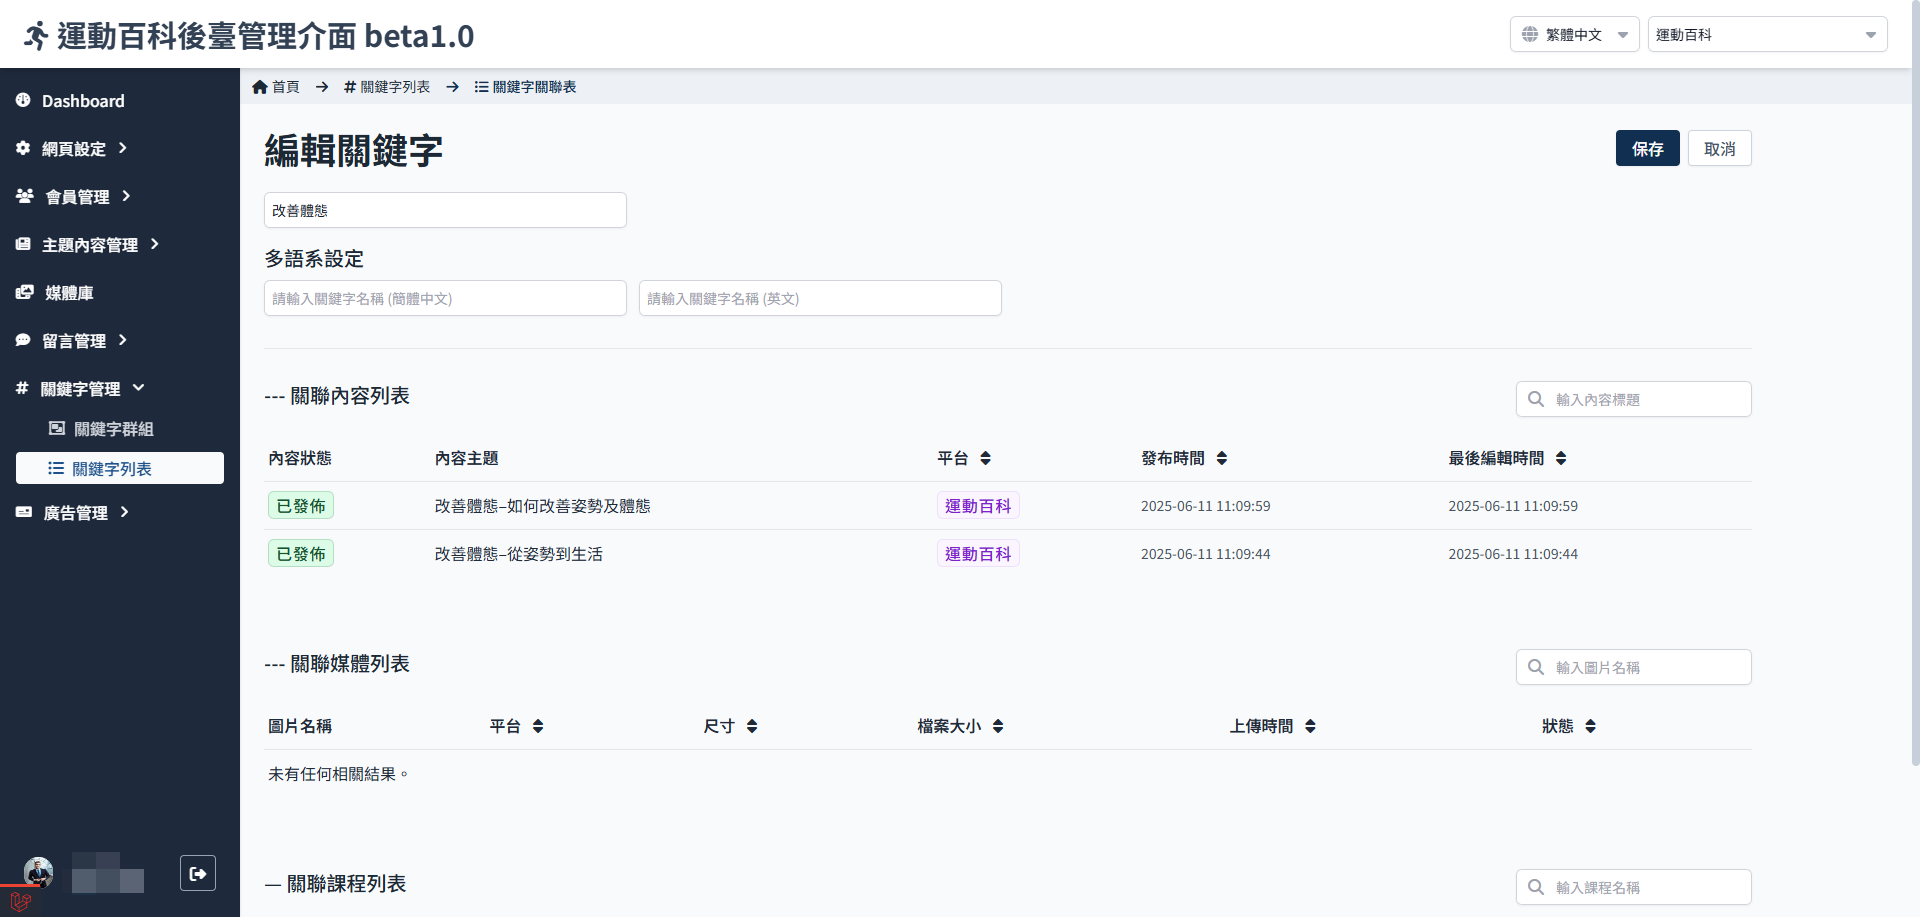Click the home icon in breadcrumb
This screenshot has width=1920, height=917.
tap(260, 87)
